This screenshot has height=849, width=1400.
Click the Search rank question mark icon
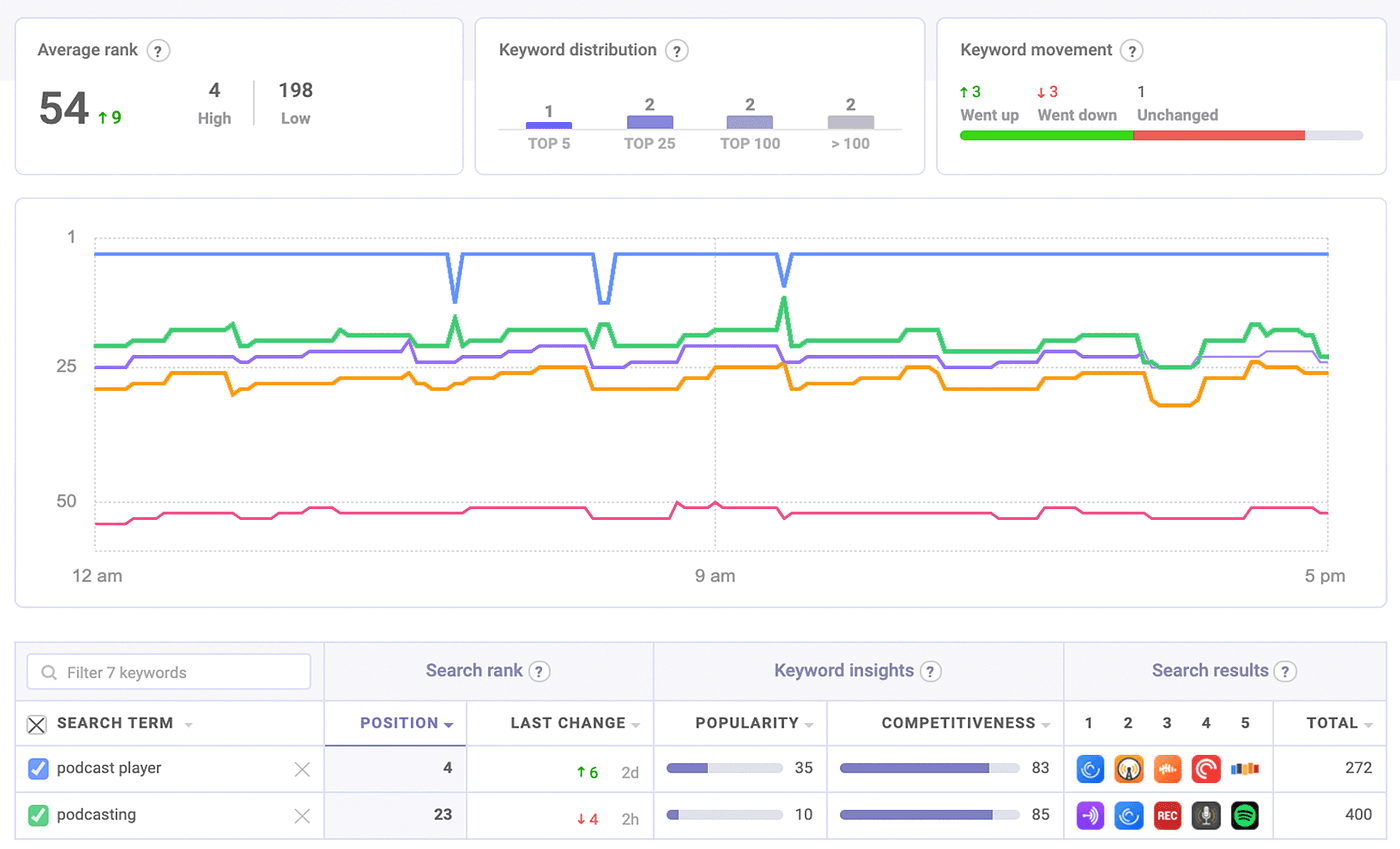point(539,671)
